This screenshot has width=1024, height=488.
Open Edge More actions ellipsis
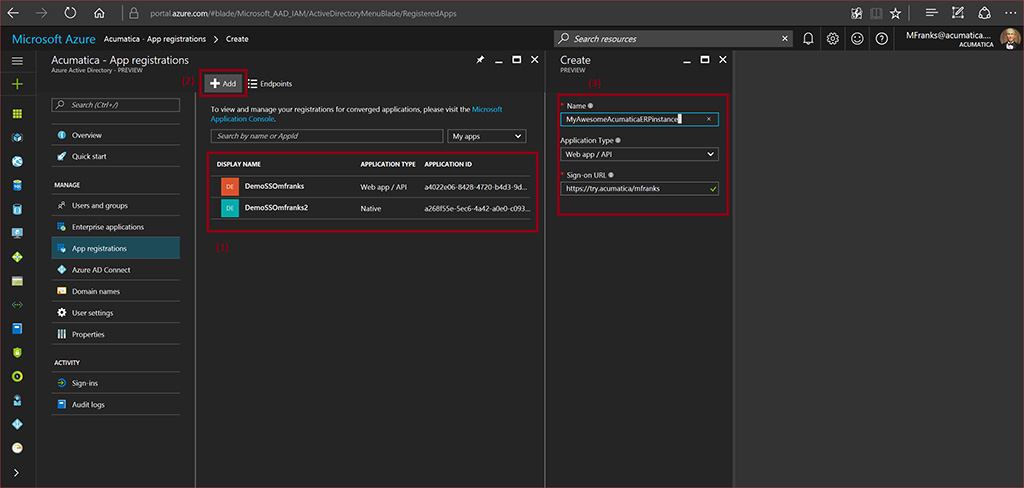point(1010,12)
